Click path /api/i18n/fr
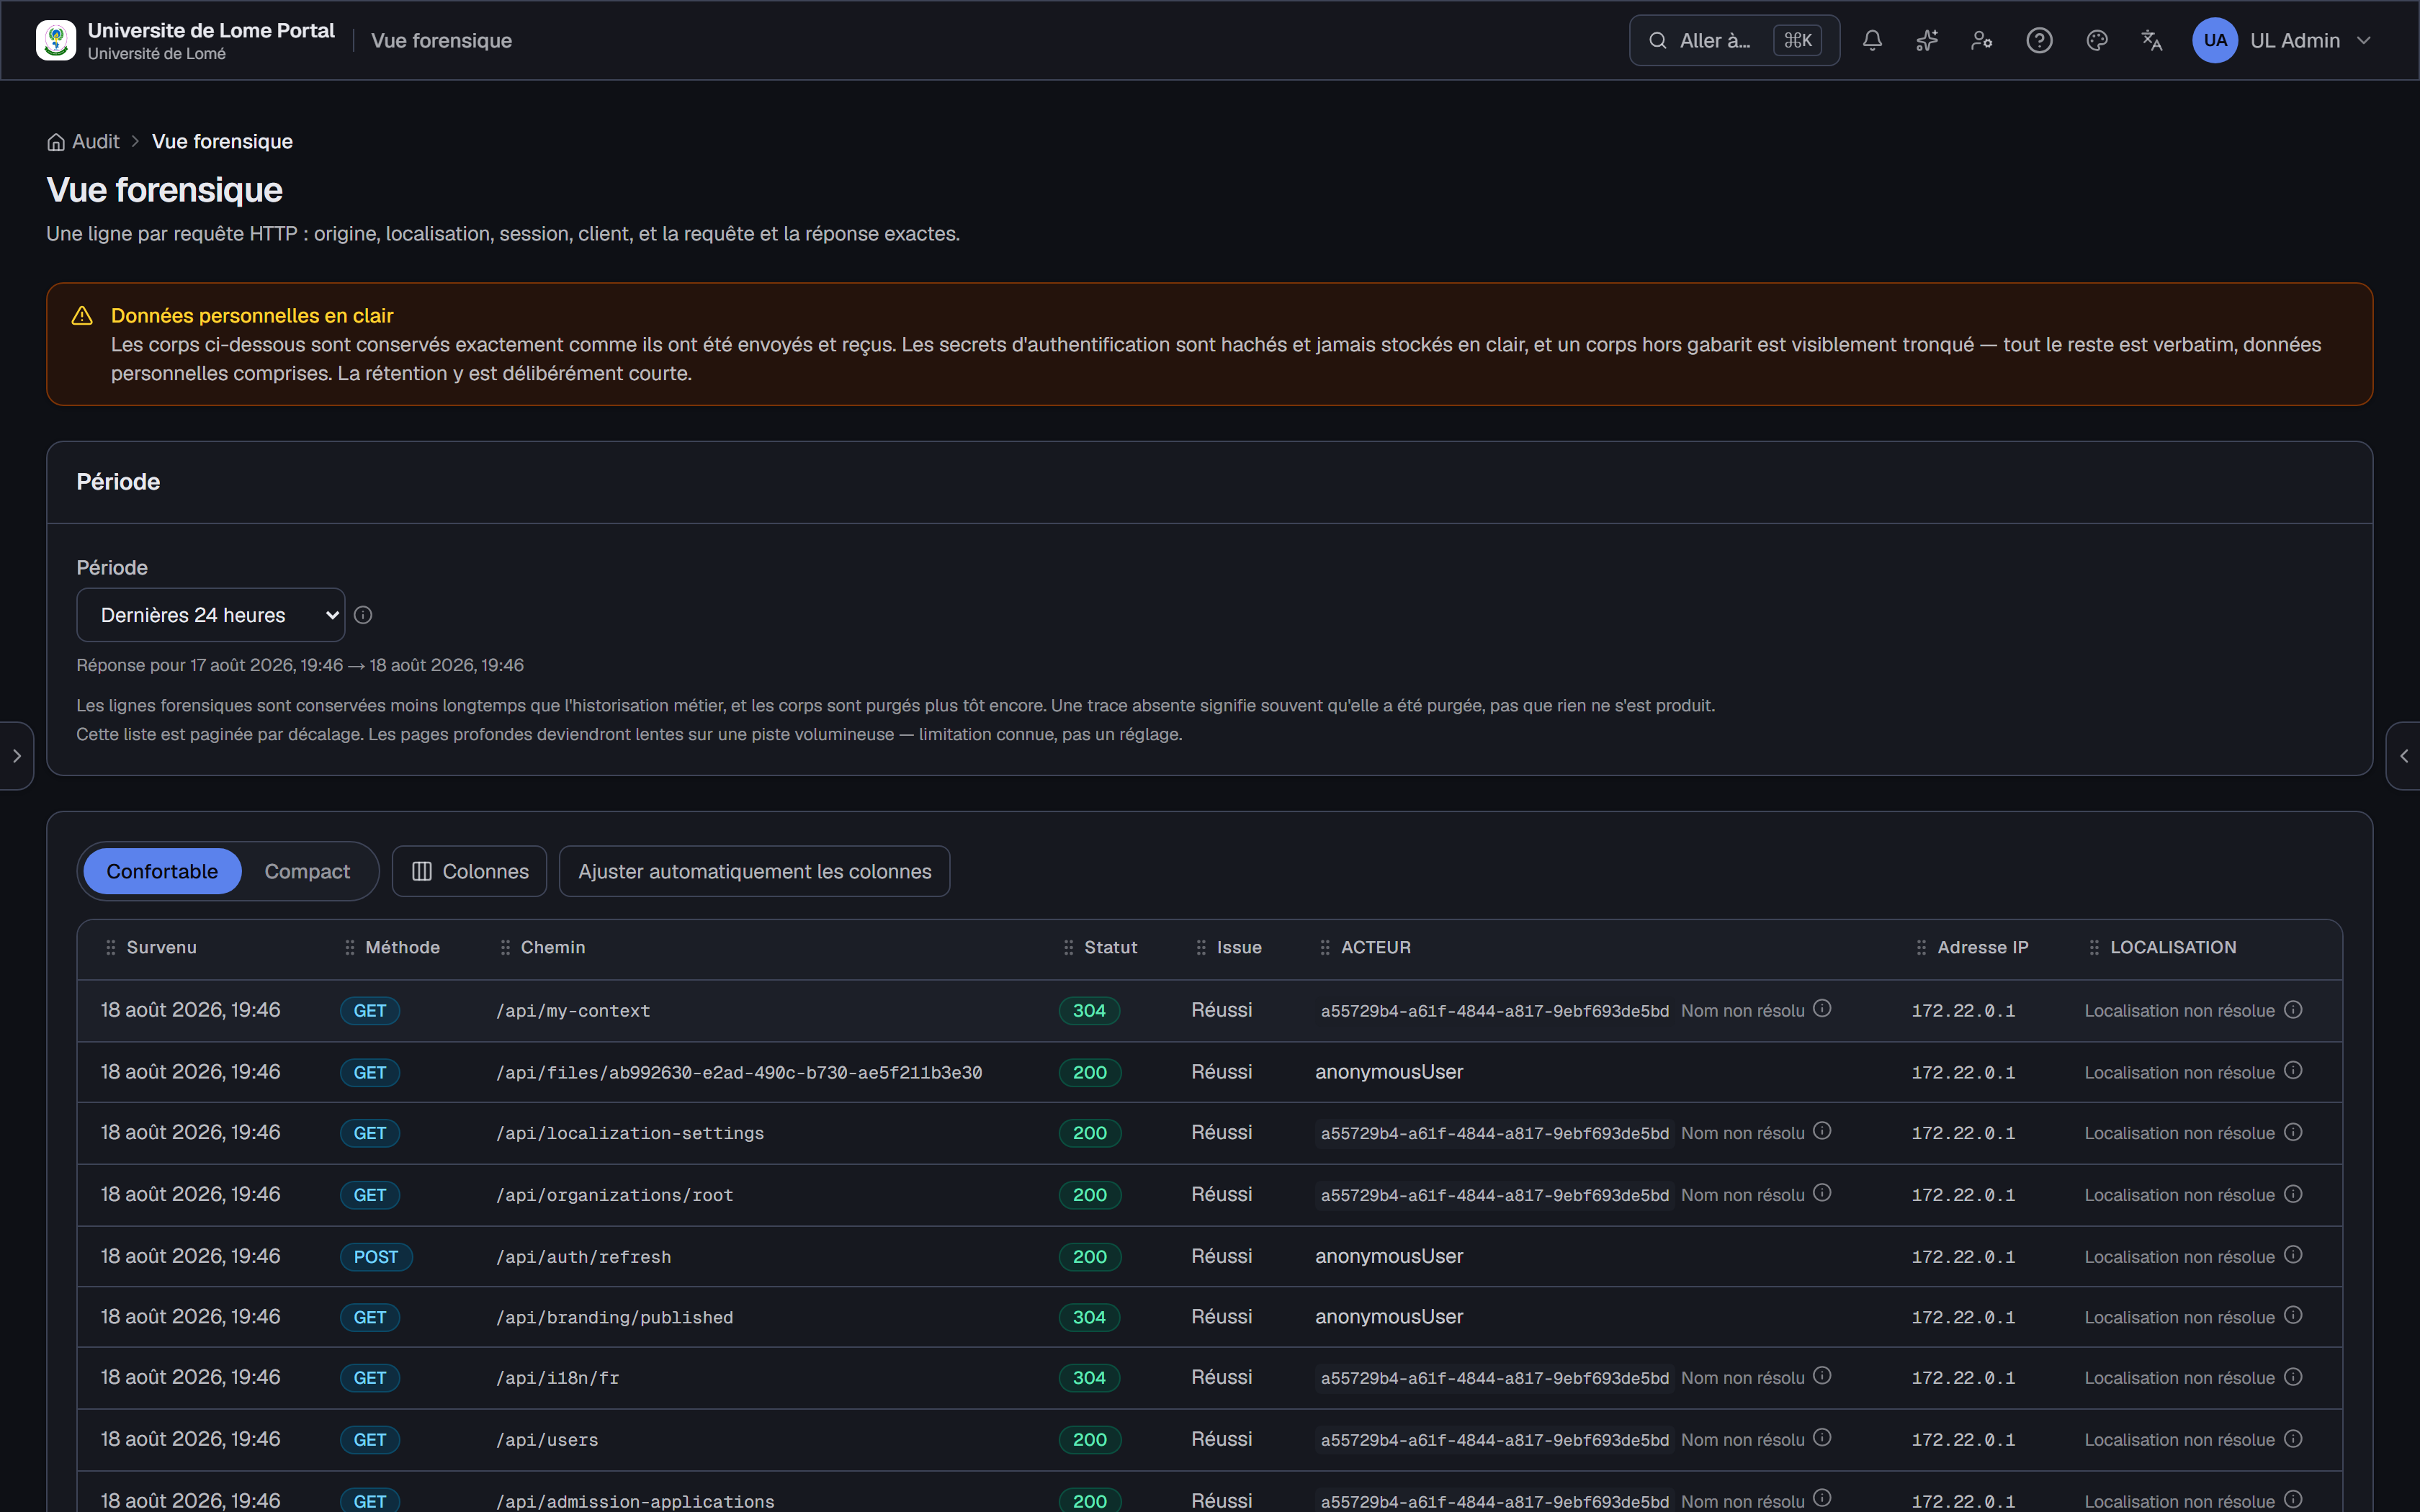The image size is (2420, 1512). pos(558,1378)
